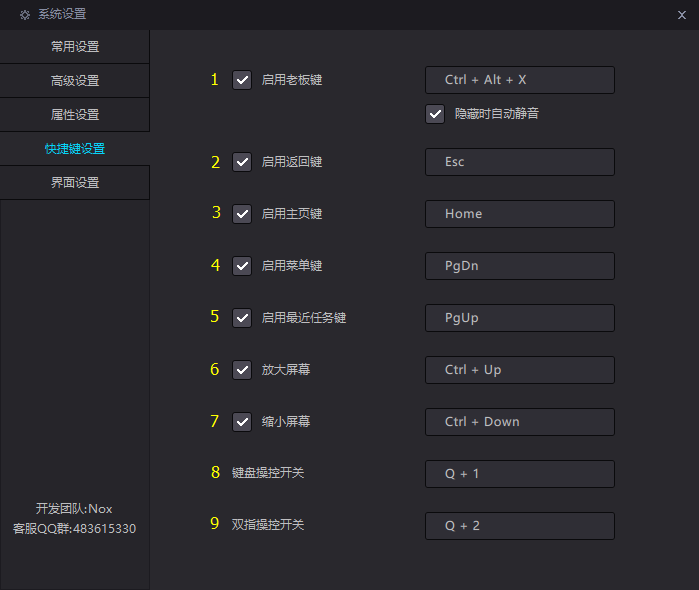
Task: Select the Ctrl + Up shortcut field
Action: [519, 370]
